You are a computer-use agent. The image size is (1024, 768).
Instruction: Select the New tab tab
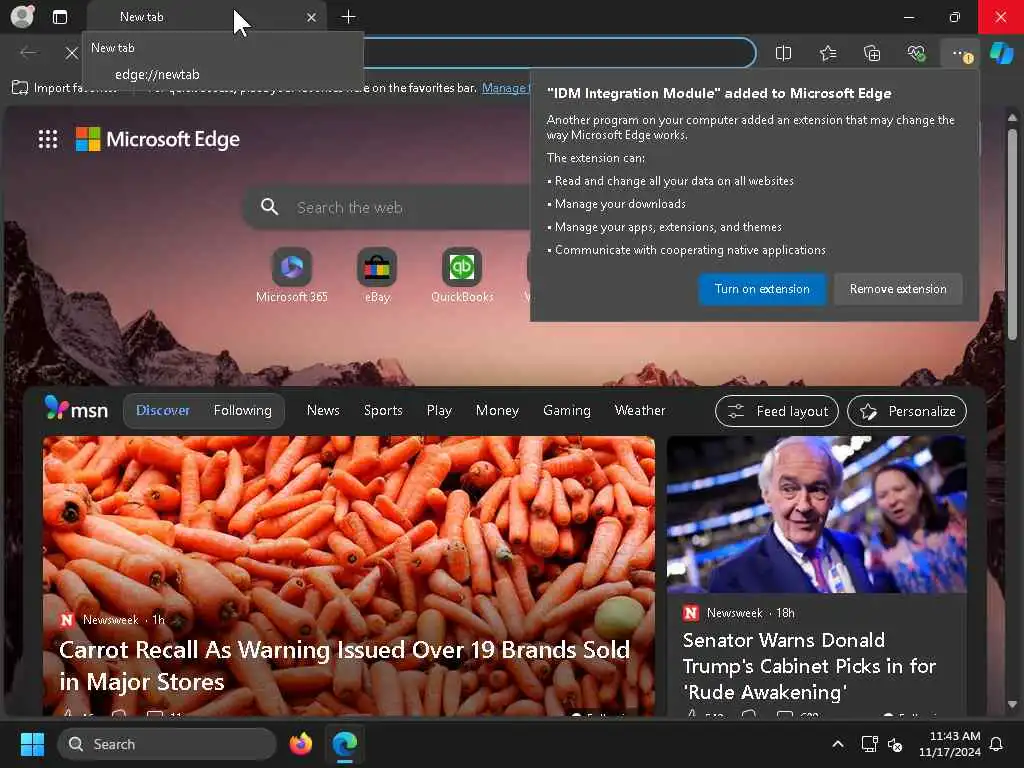(204, 17)
